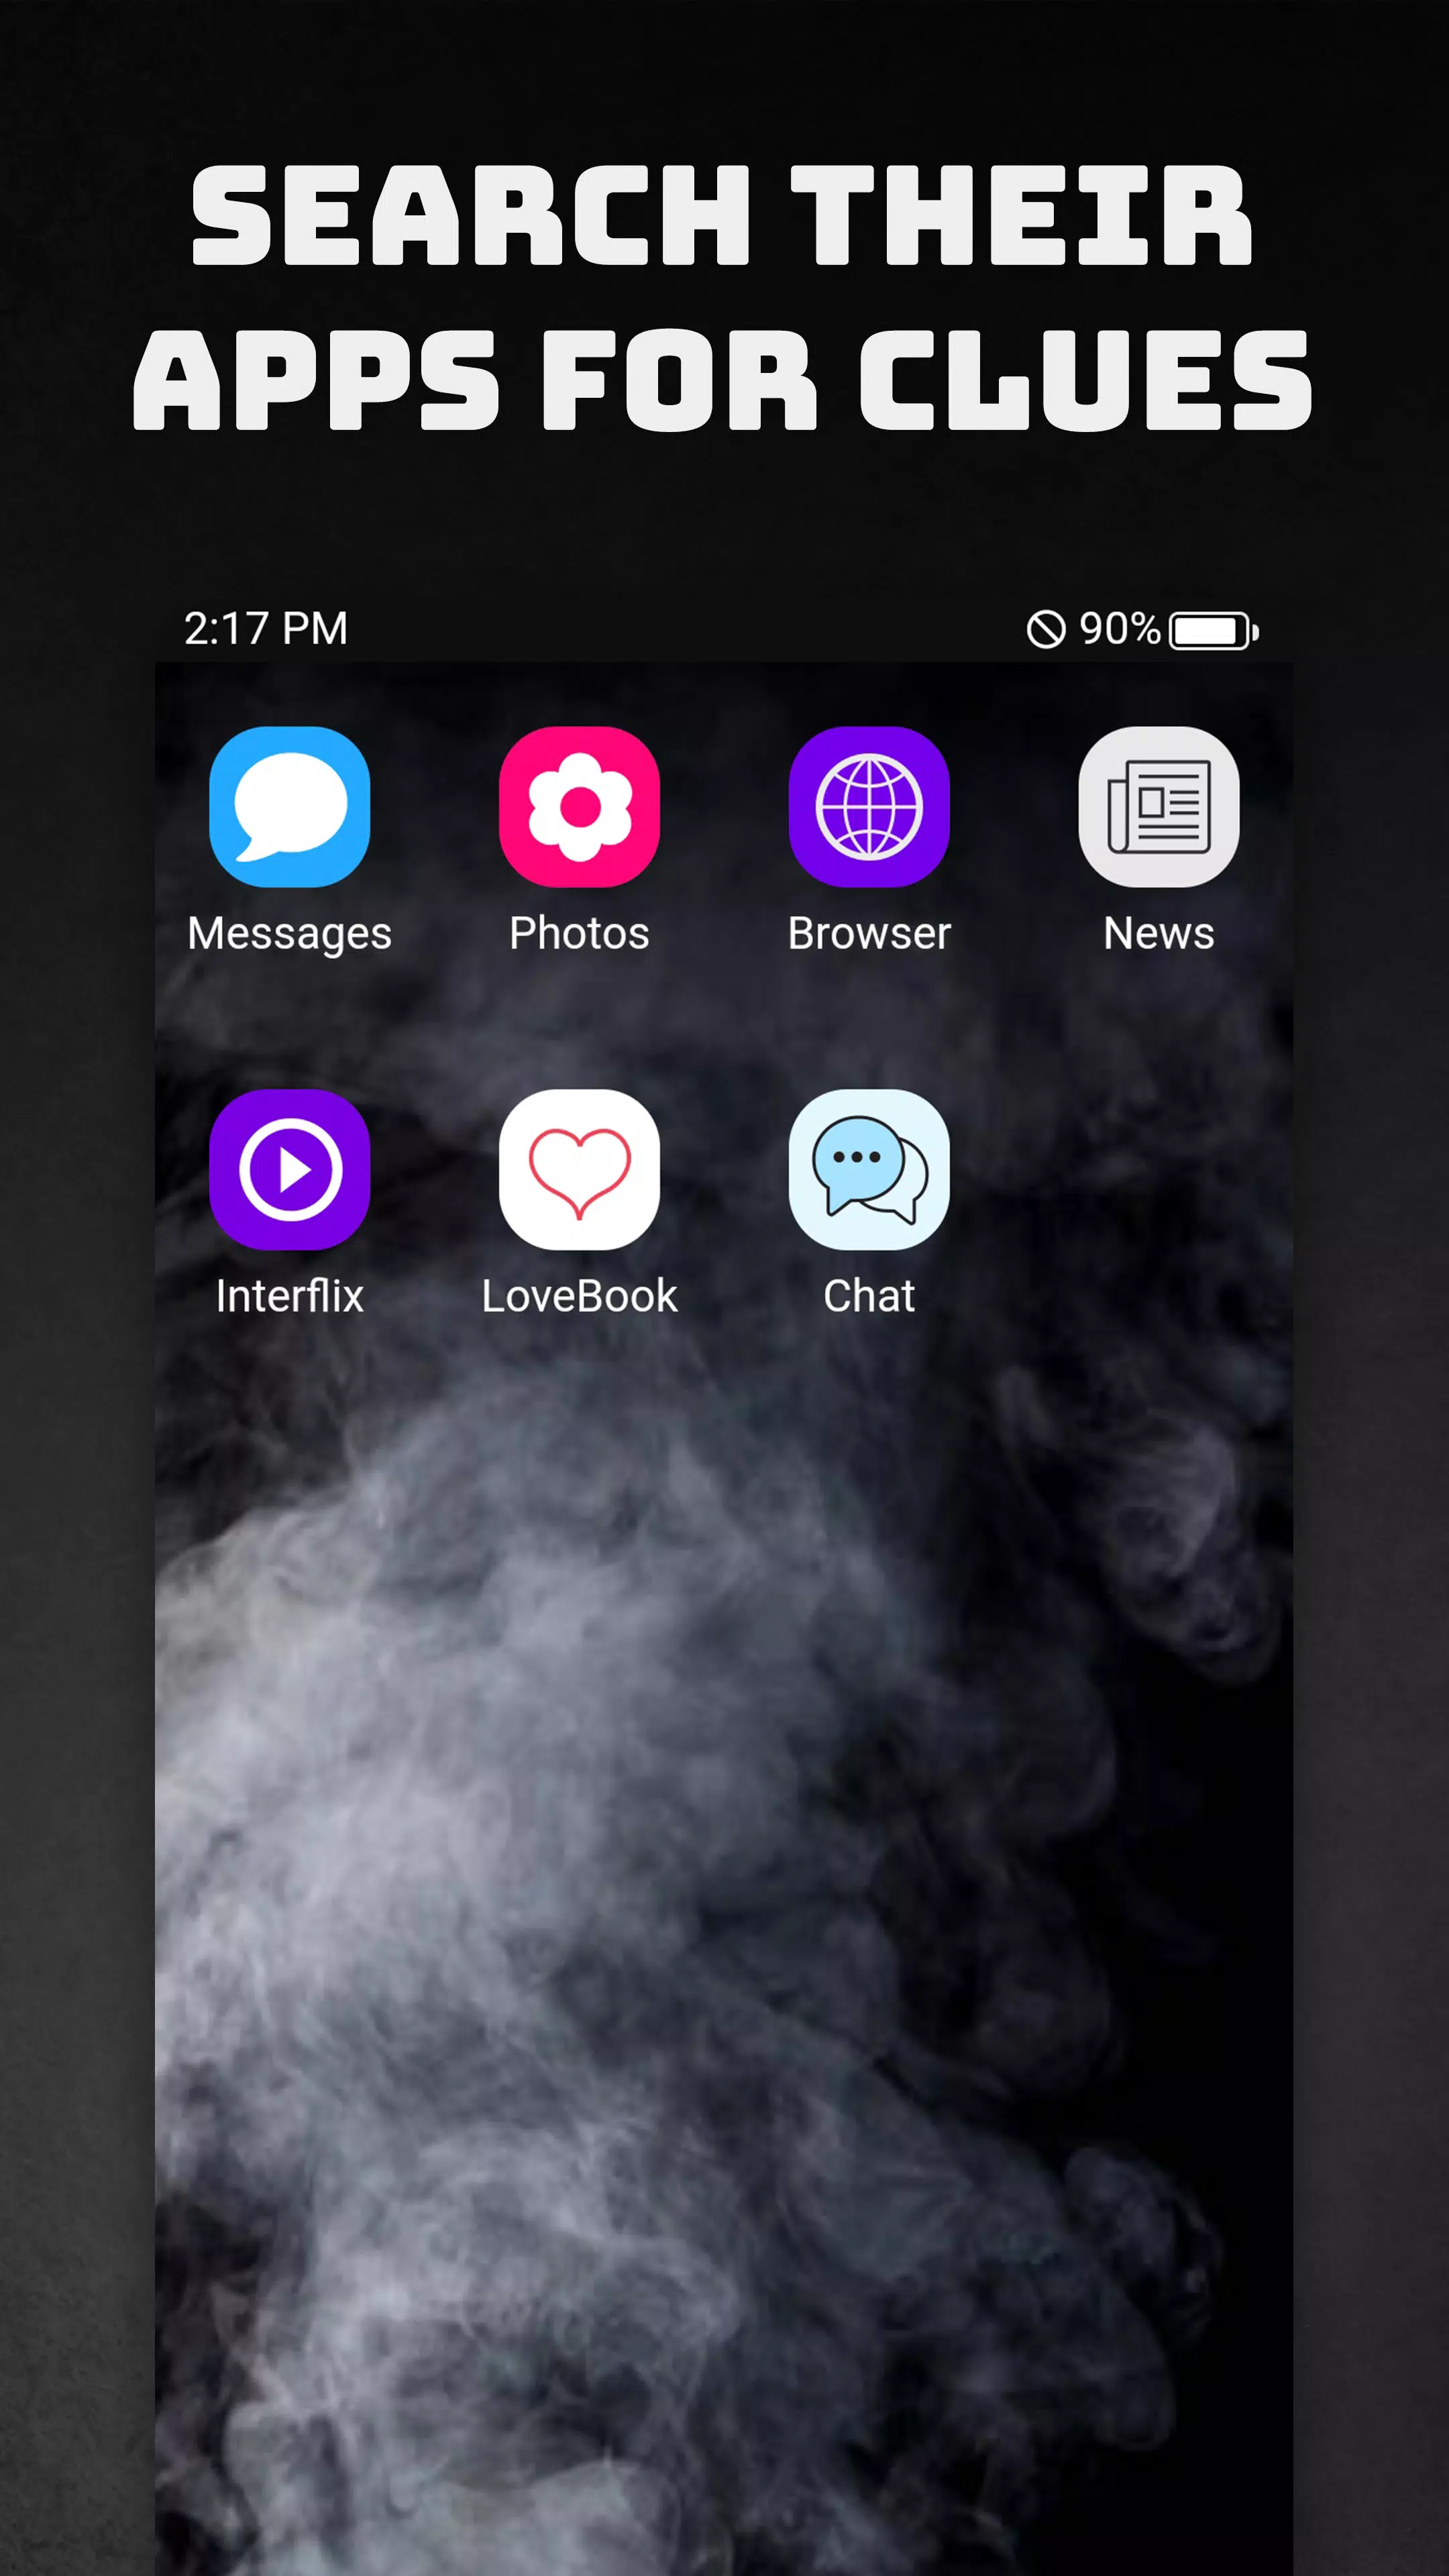Expand Chat app context menu

coord(869,1169)
